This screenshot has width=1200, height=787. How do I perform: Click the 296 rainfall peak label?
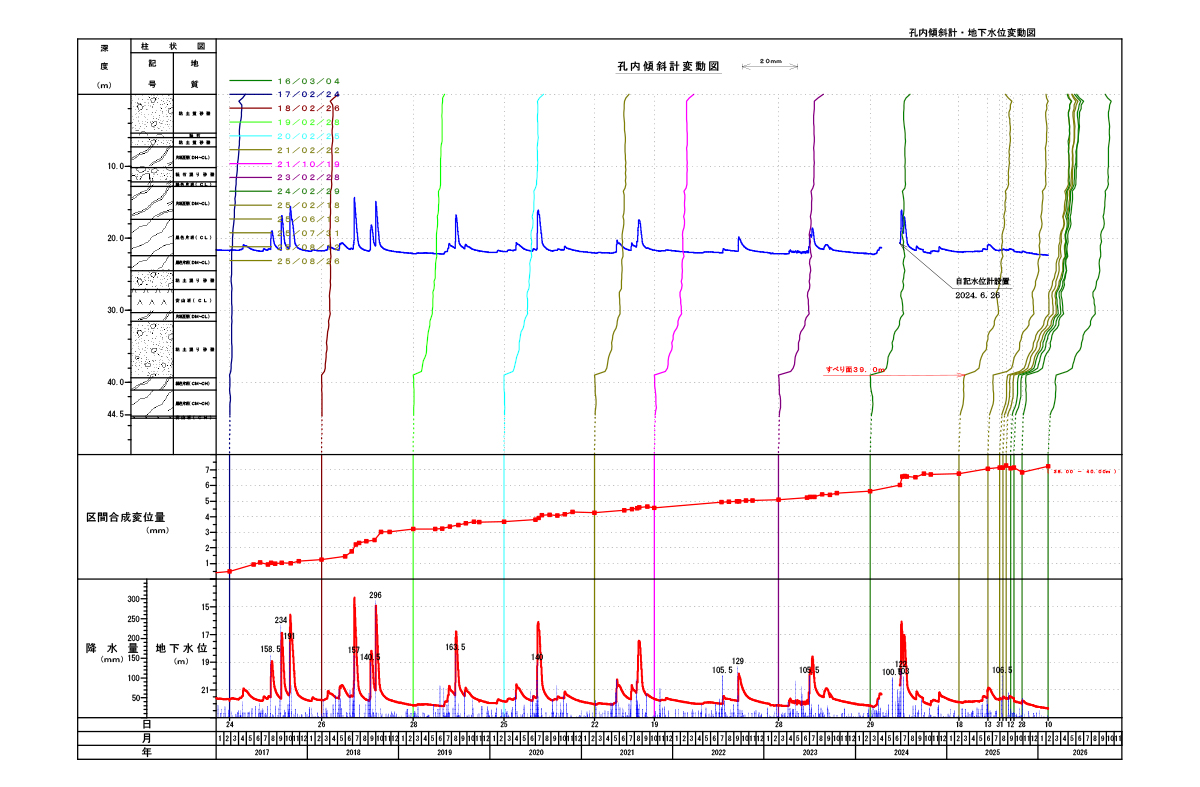[x=375, y=595]
